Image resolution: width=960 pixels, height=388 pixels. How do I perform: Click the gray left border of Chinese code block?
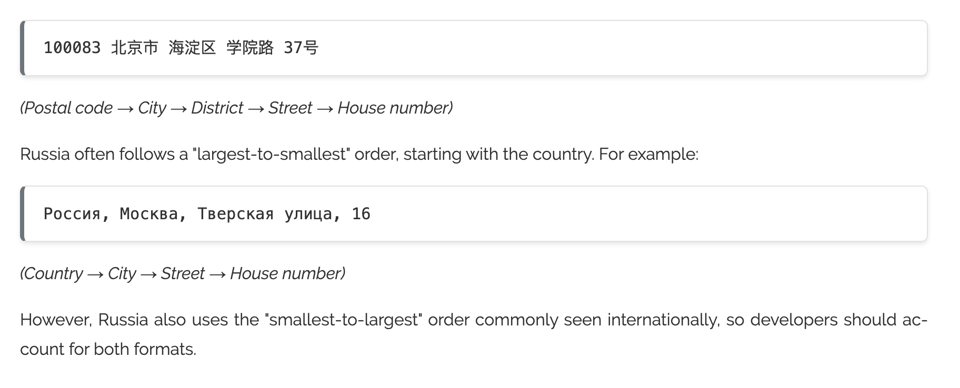[x=23, y=48]
